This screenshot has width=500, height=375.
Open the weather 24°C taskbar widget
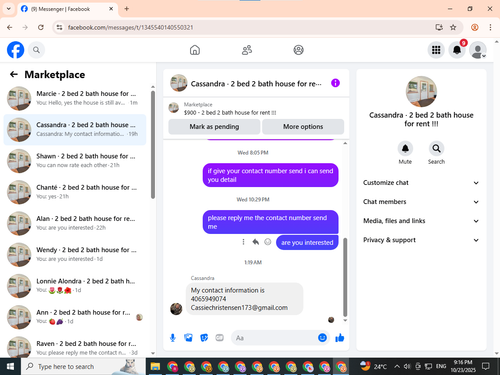[x=373, y=367]
